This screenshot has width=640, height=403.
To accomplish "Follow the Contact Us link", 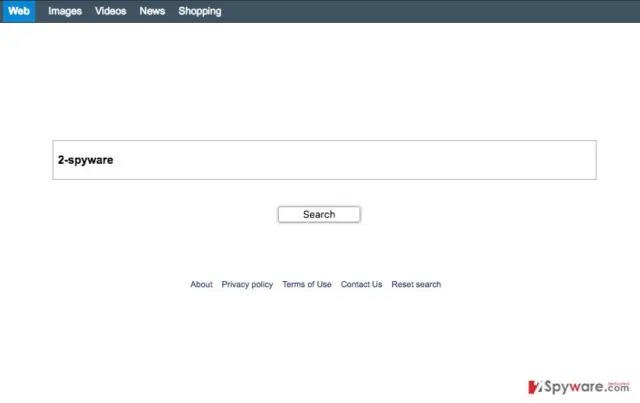I will [362, 284].
